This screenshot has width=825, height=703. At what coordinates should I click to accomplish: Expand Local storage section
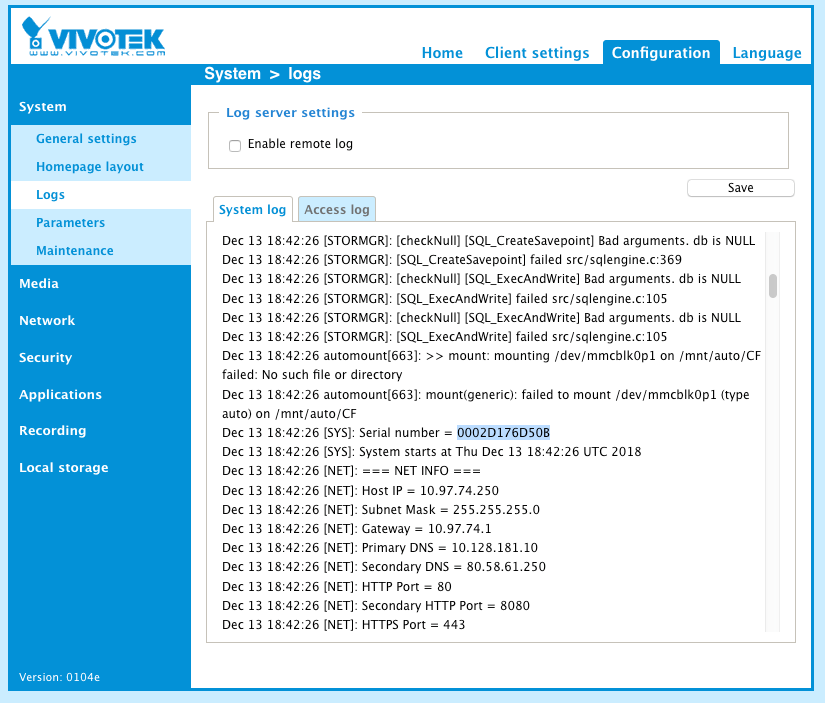[63, 468]
